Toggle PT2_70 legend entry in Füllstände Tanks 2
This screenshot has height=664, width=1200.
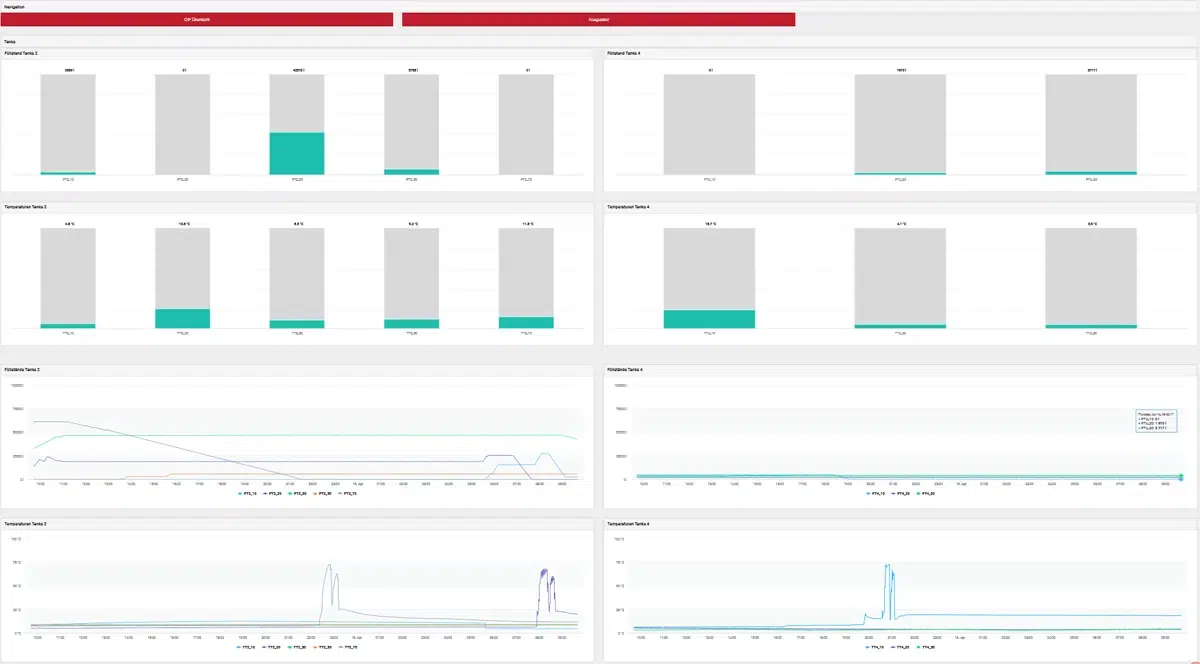point(349,493)
